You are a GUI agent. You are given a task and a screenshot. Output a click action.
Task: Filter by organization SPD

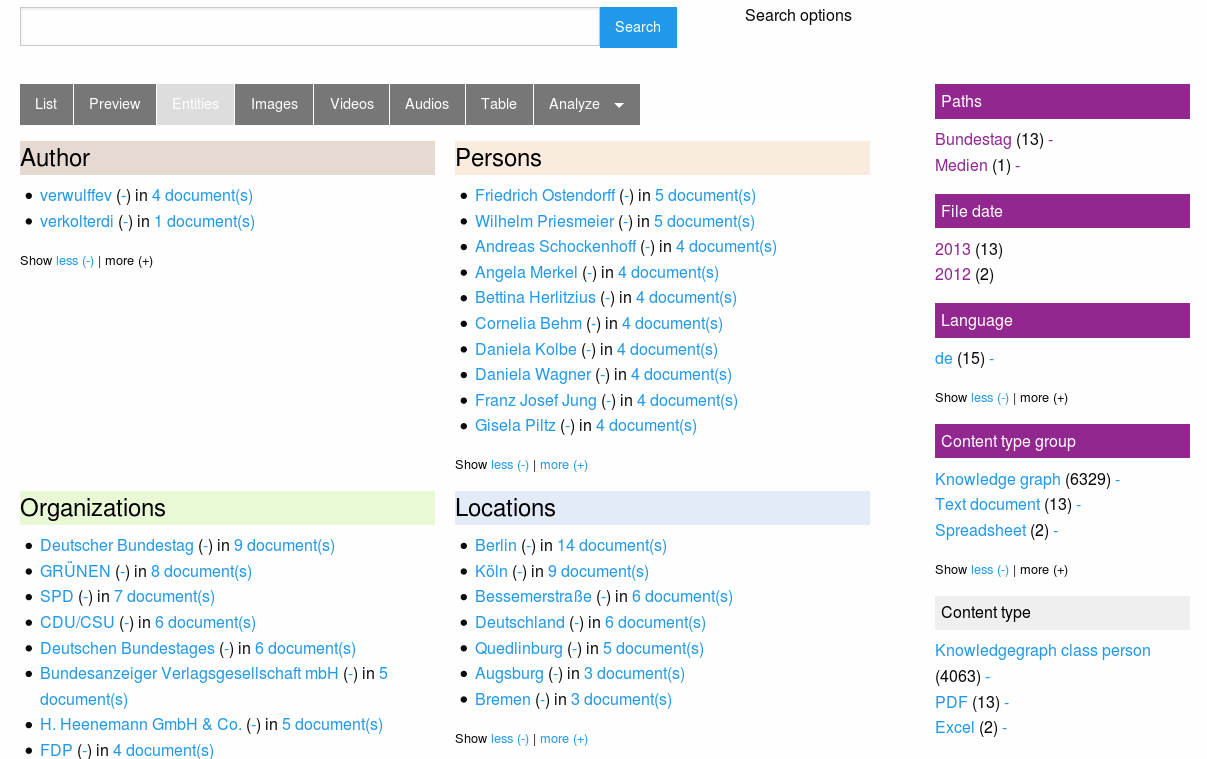coord(57,596)
